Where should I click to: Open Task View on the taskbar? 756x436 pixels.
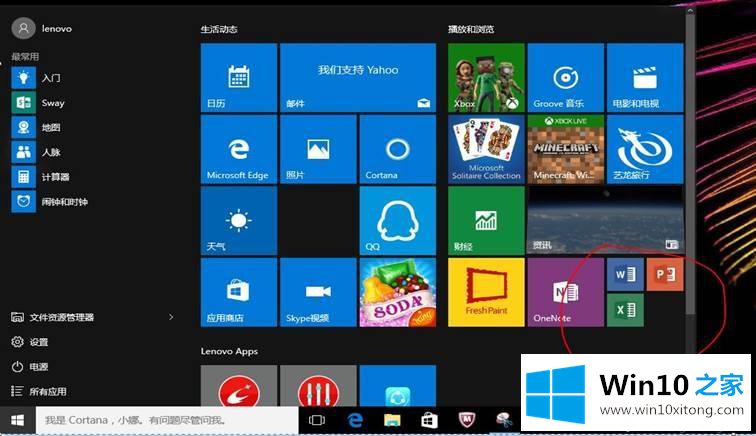tap(317, 420)
